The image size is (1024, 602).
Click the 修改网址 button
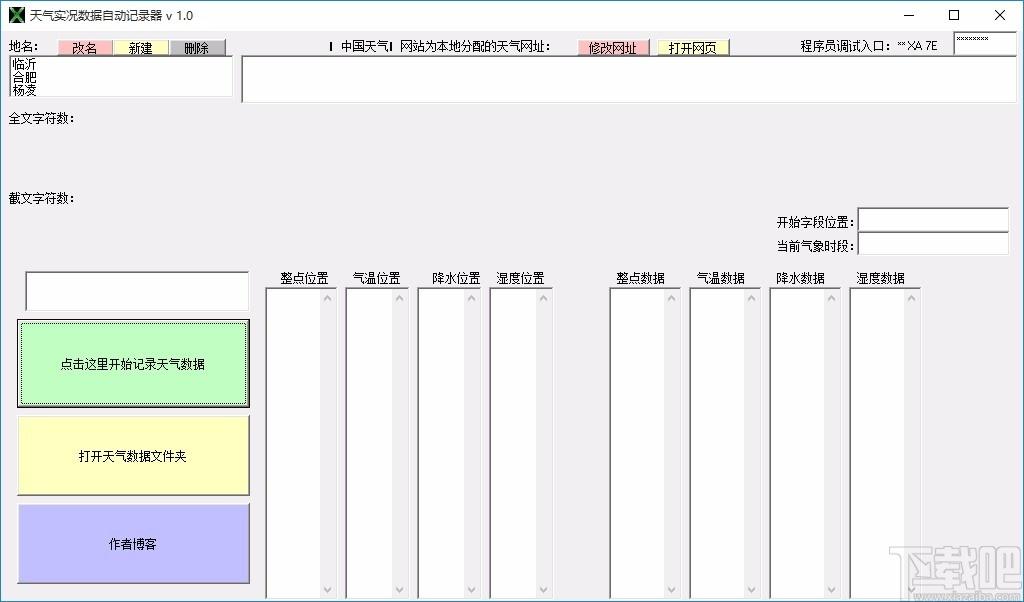[613, 48]
